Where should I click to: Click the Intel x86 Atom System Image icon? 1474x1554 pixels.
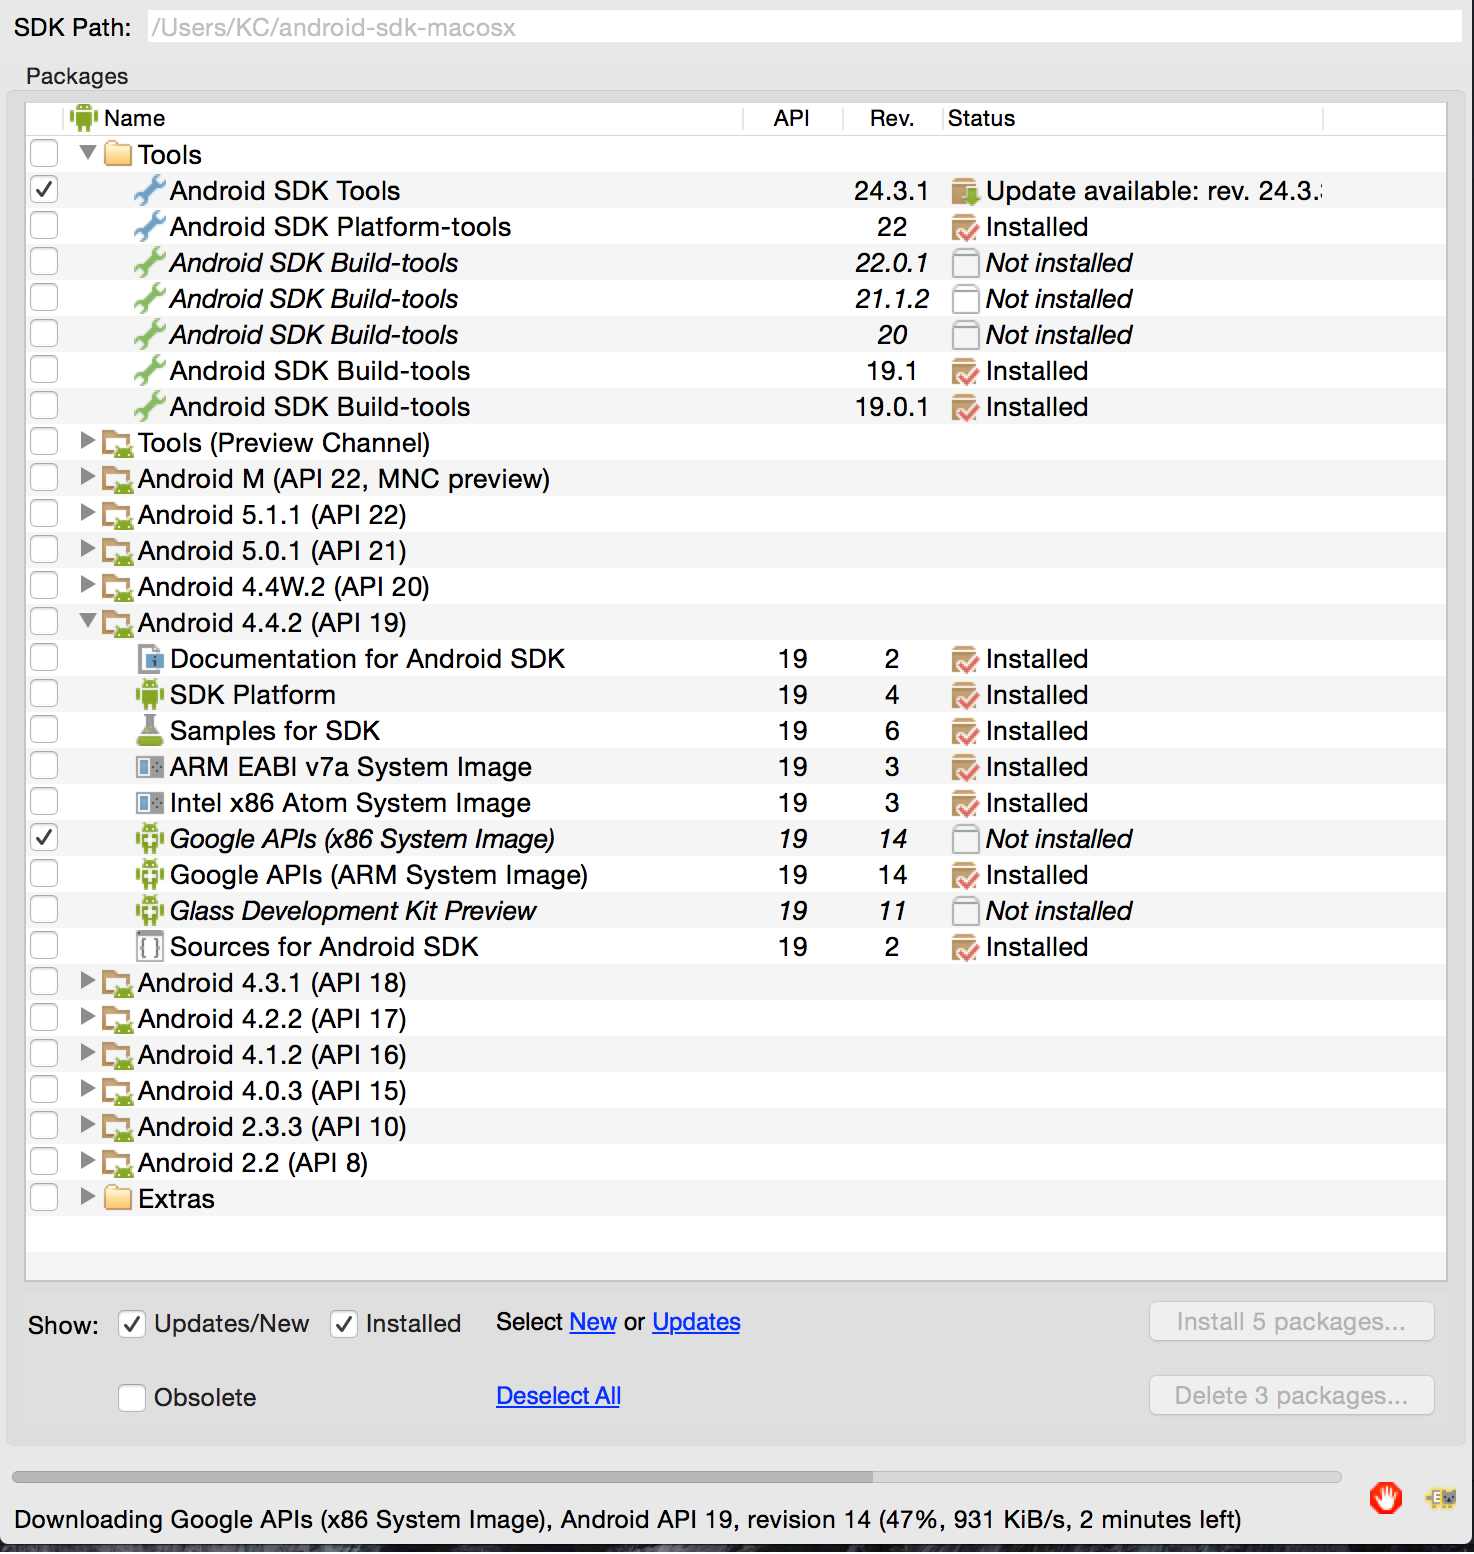pyautogui.click(x=150, y=803)
